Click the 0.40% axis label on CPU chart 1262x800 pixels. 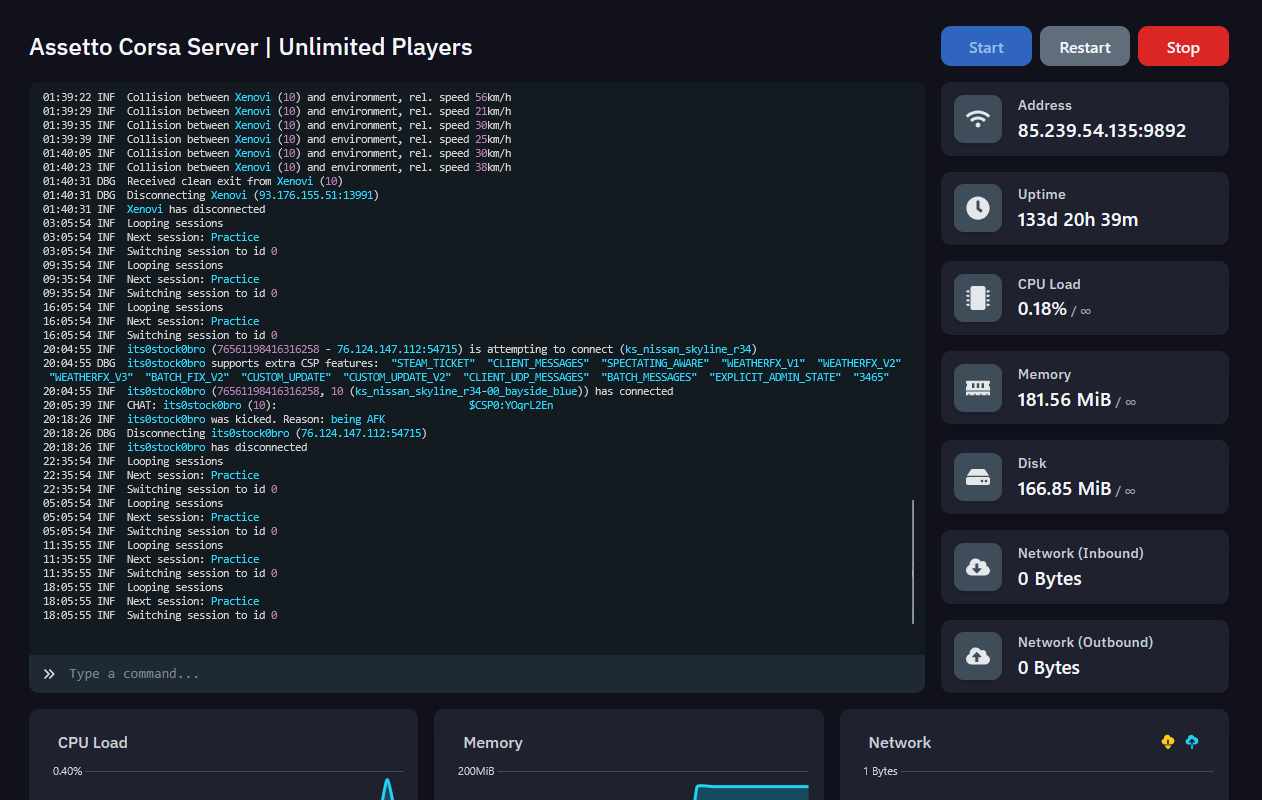pyautogui.click(x=67, y=771)
